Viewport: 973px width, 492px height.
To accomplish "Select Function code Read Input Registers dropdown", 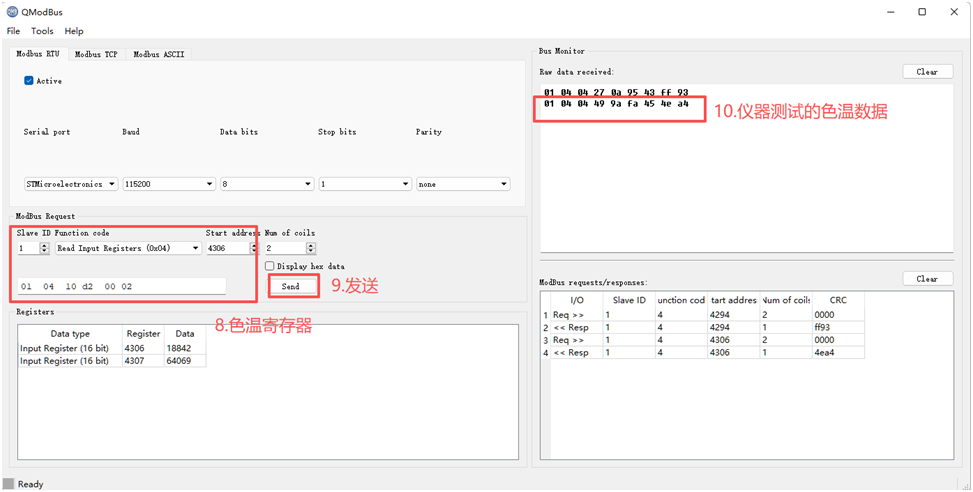I will [128, 248].
